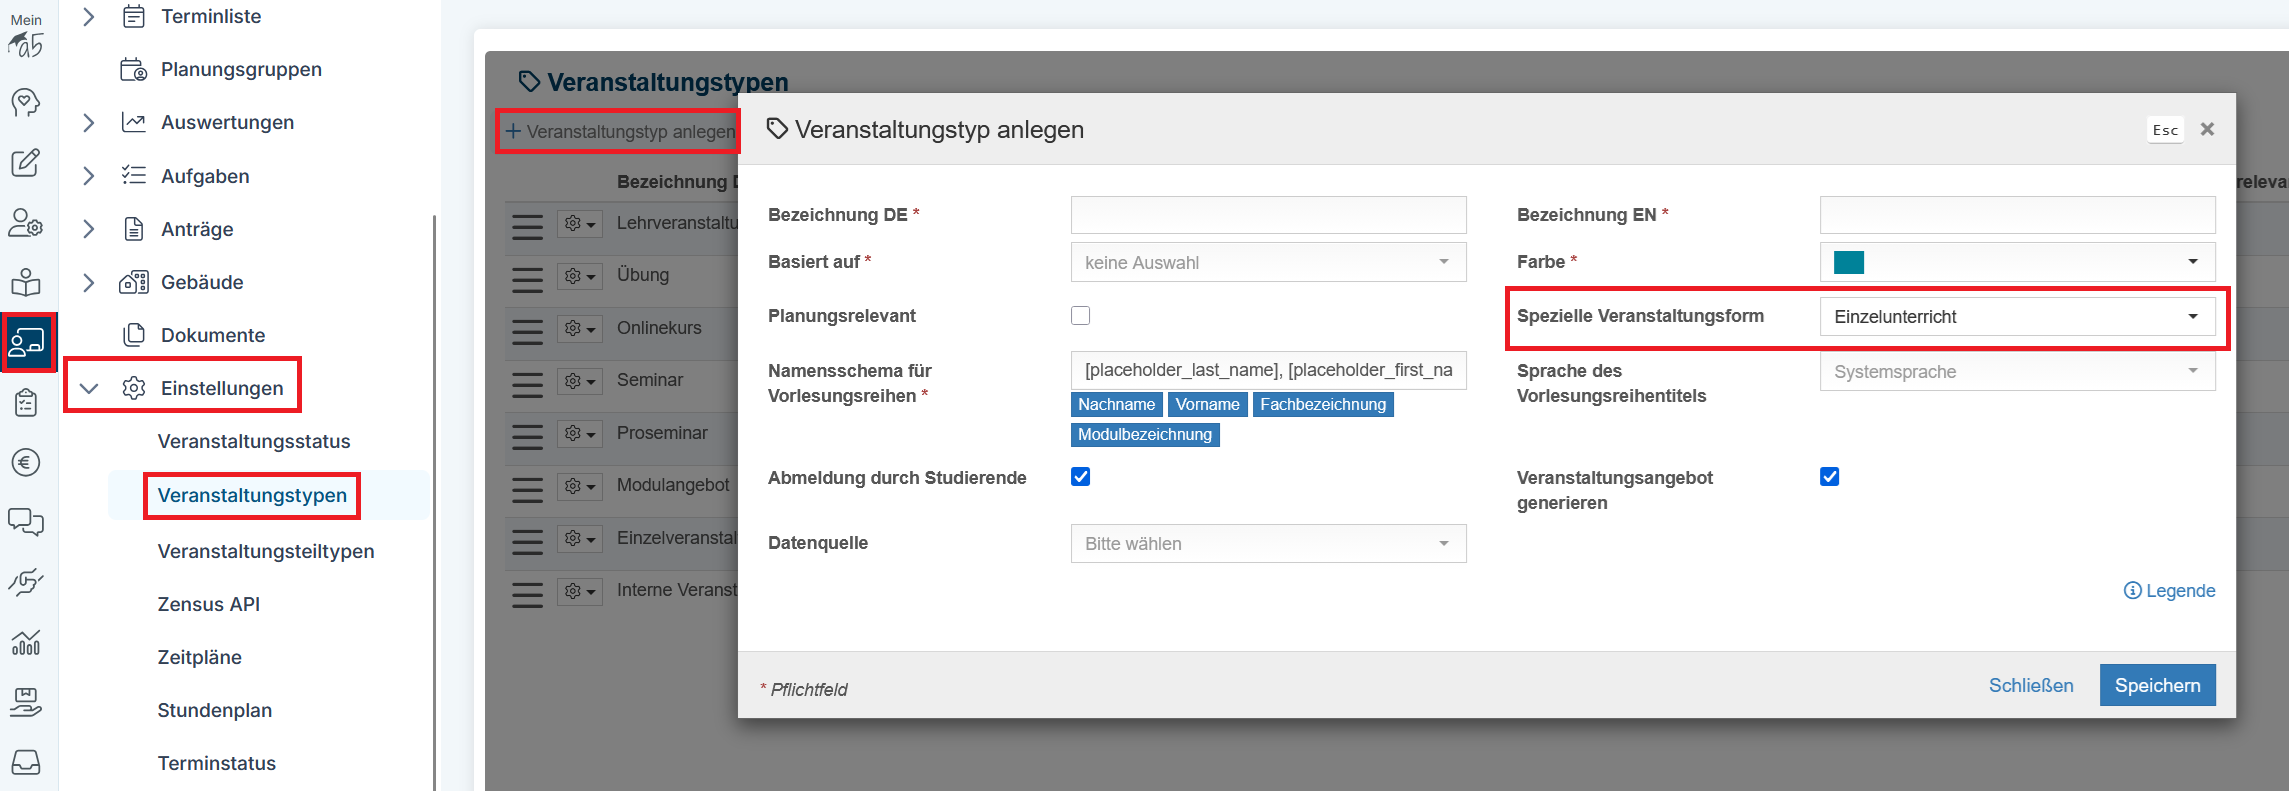This screenshot has height=791, width=2289.
Task: Grab drag handle of Seminar row
Action: (527, 384)
